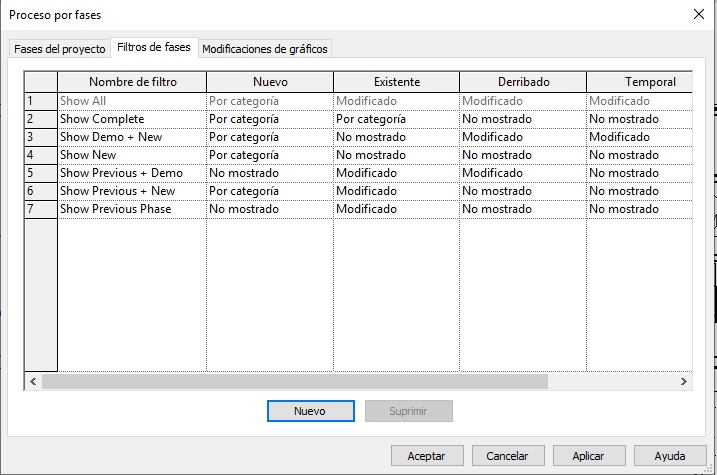Open Nuevo dropdown for Show New row
The height and width of the screenshot is (475, 717).
click(x=269, y=155)
